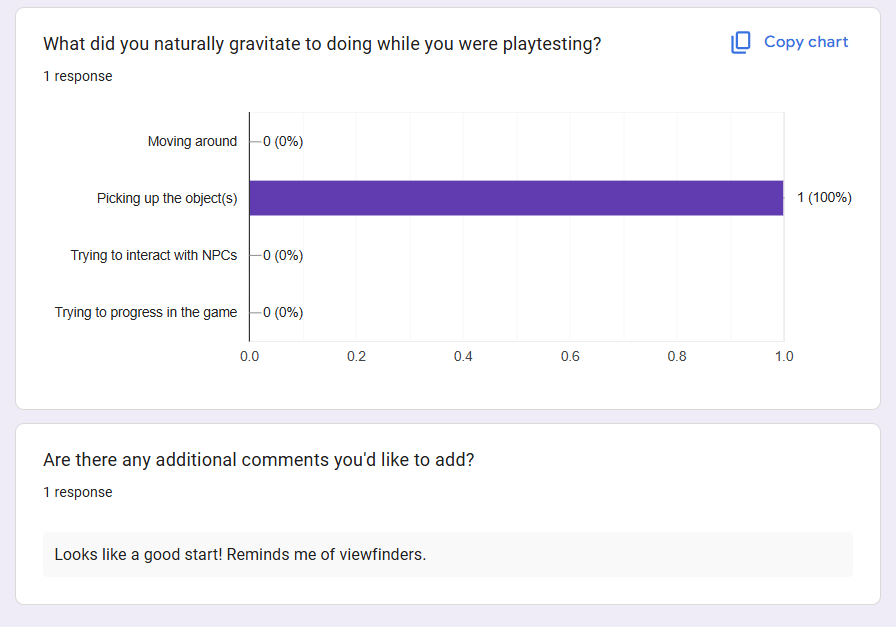Viewport: 896px width, 627px height.
Task: Click the 1 response text under chart title
Action: 78,76
